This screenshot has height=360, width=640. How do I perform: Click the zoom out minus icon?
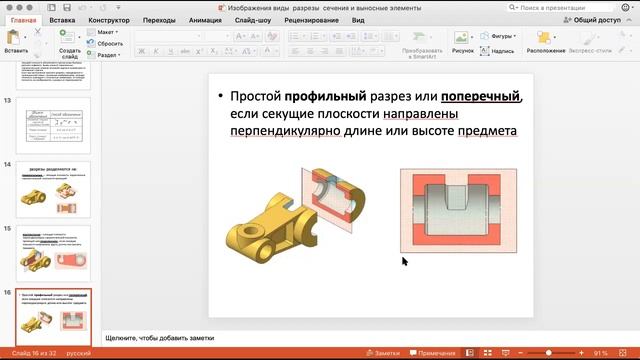pyautogui.click(x=520, y=353)
